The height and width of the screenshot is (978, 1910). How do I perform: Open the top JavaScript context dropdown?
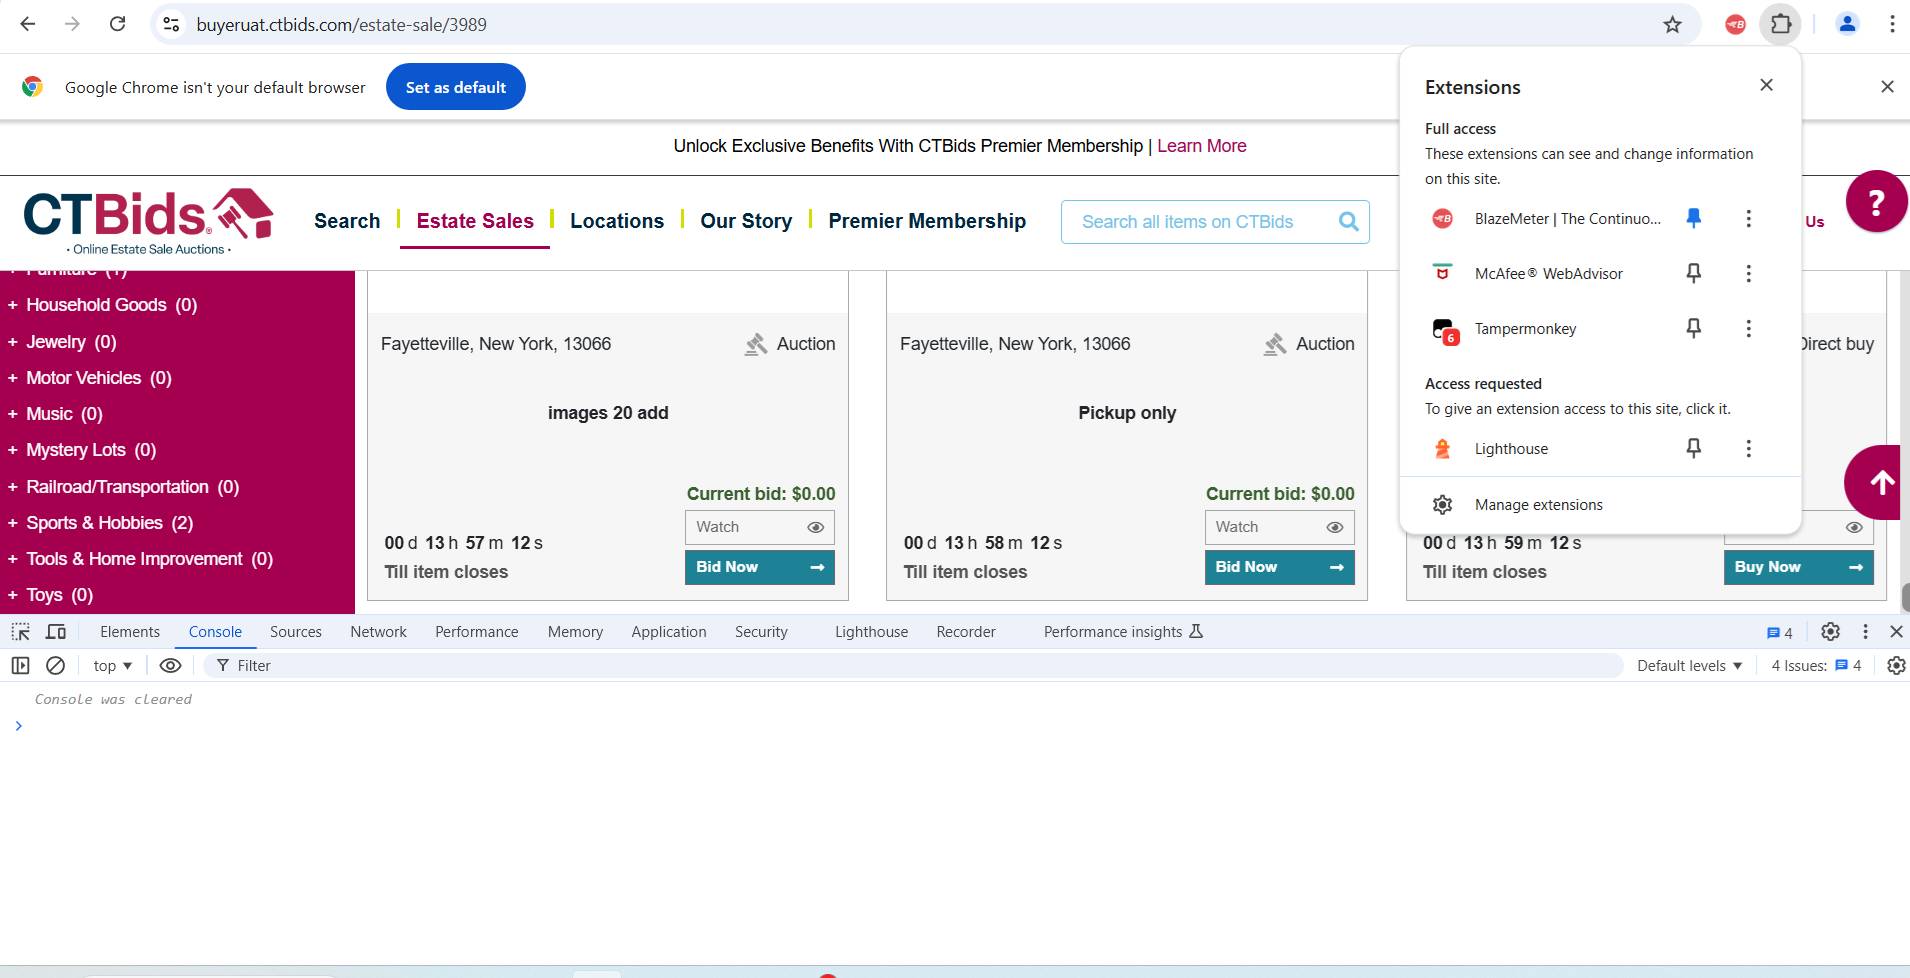pos(112,666)
